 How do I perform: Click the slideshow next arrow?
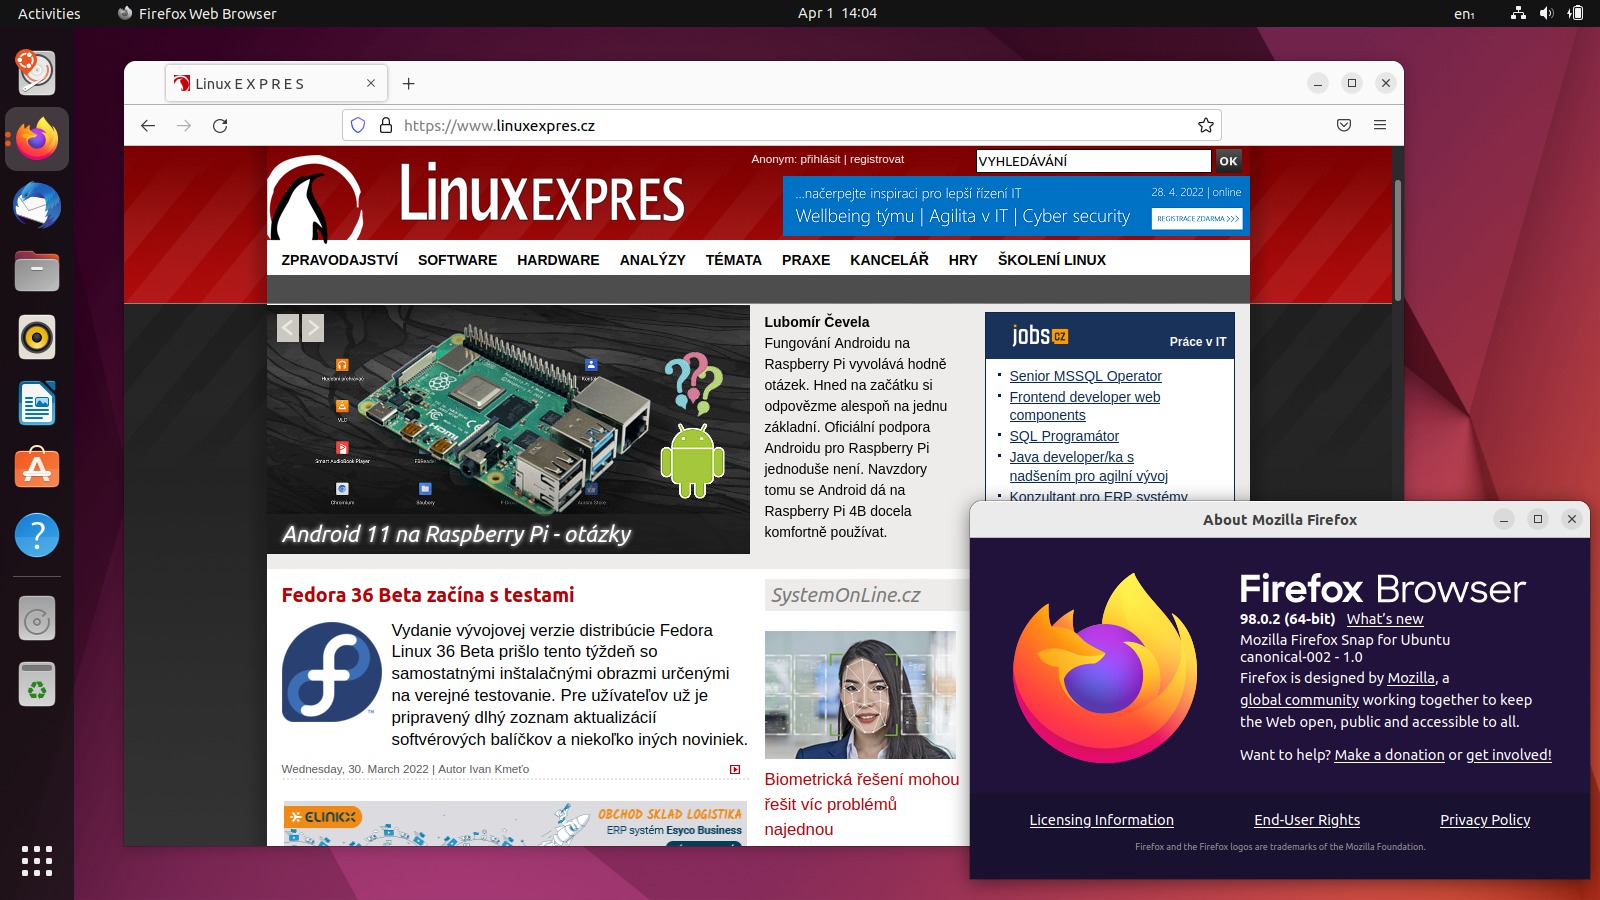[x=313, y=328]
